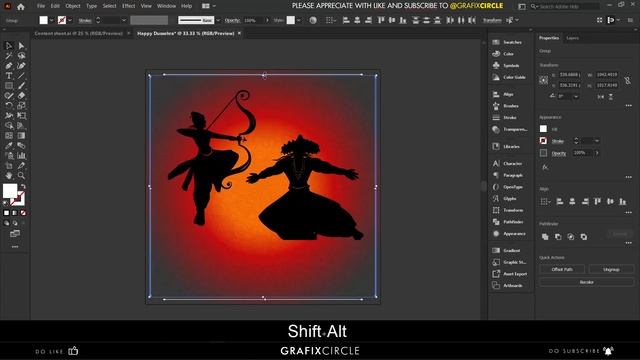Open the Libraries panel
Image resolution: width=640 pixels, height=360 pixels.
pos(506,146)
